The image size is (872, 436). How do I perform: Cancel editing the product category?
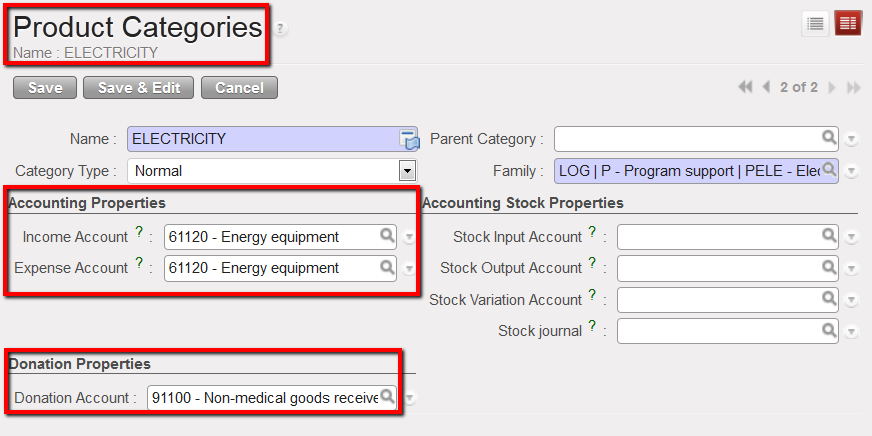(x=239, y=88)
